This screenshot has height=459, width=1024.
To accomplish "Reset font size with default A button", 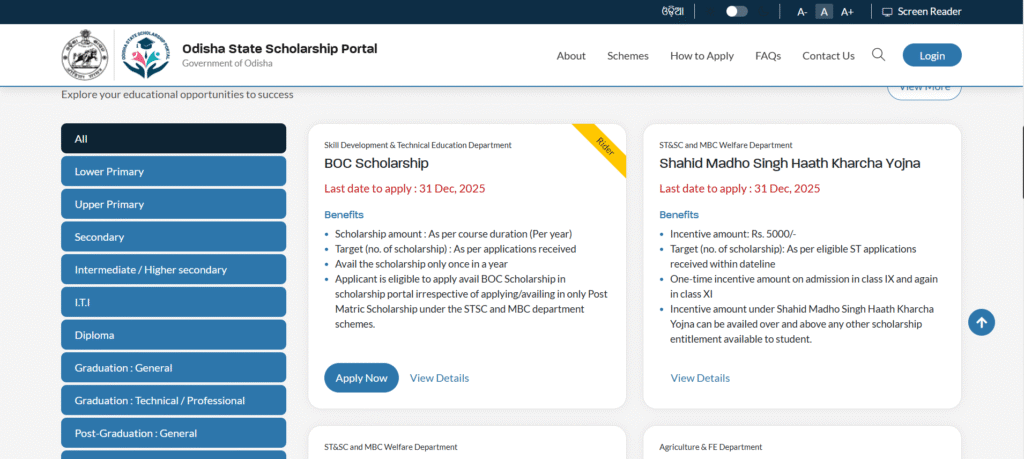I will 824,12.
